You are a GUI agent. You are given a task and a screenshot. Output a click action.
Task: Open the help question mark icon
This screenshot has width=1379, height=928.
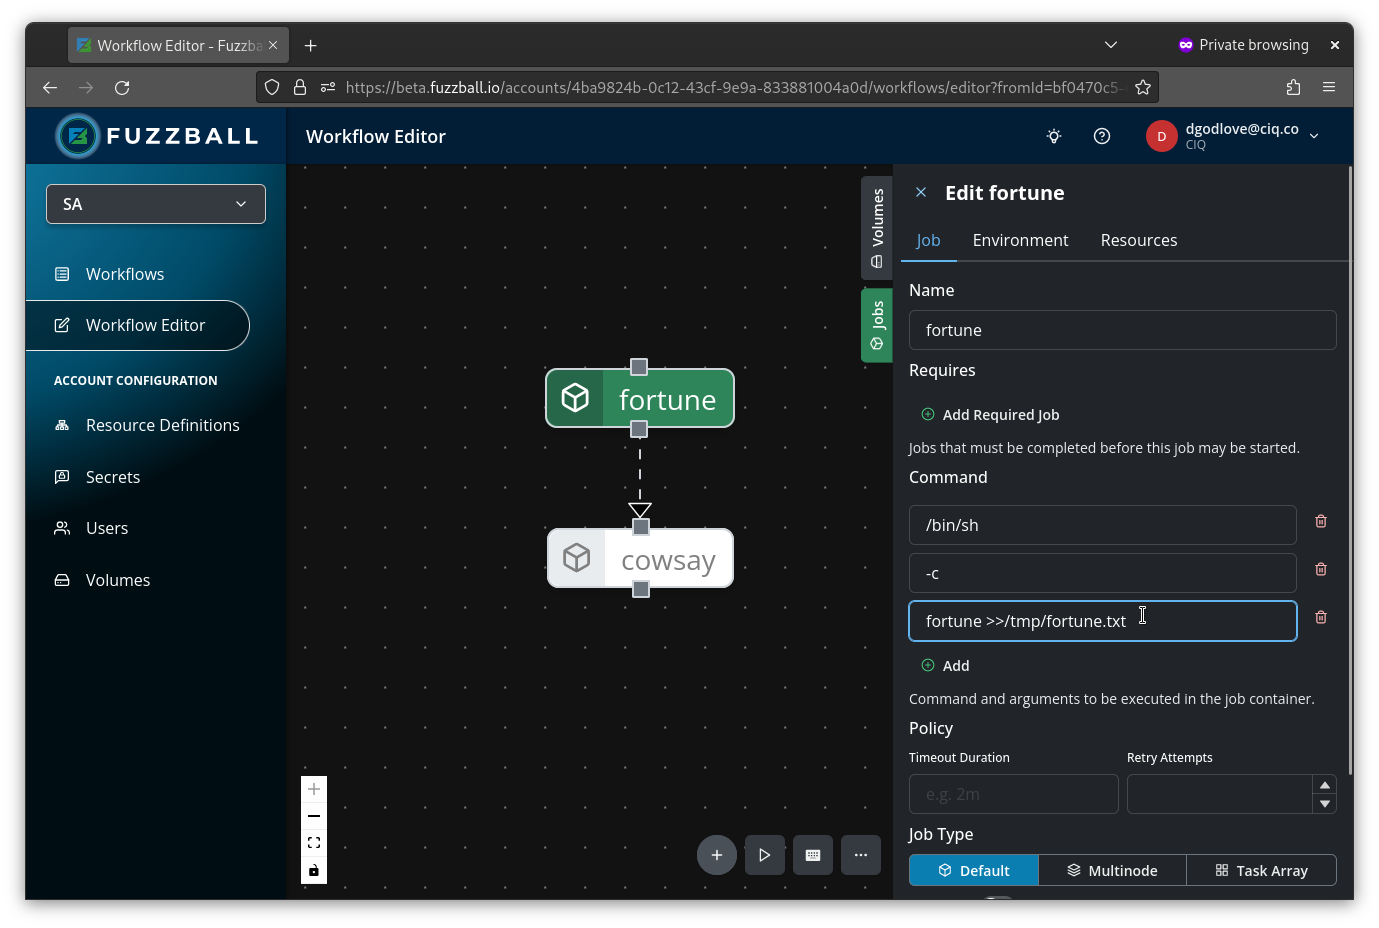coord(1102,136)
